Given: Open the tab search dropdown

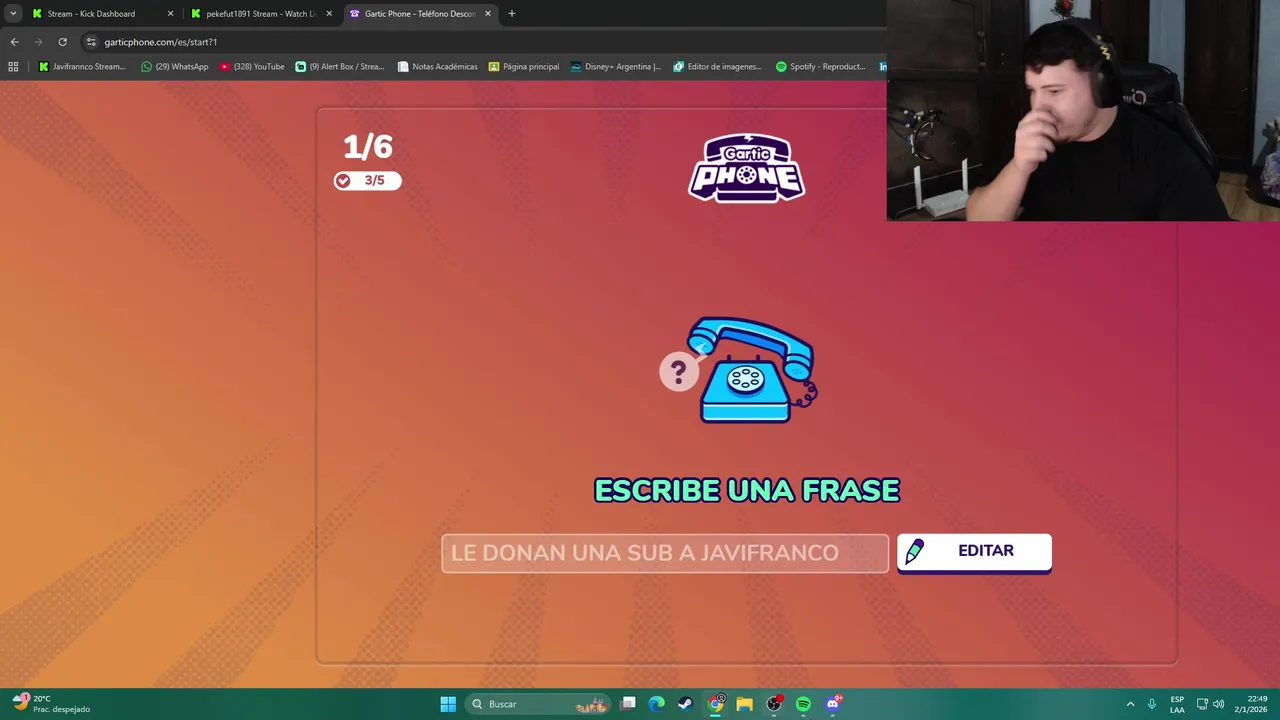Looking at the screenshot, I should pos(13,14).
